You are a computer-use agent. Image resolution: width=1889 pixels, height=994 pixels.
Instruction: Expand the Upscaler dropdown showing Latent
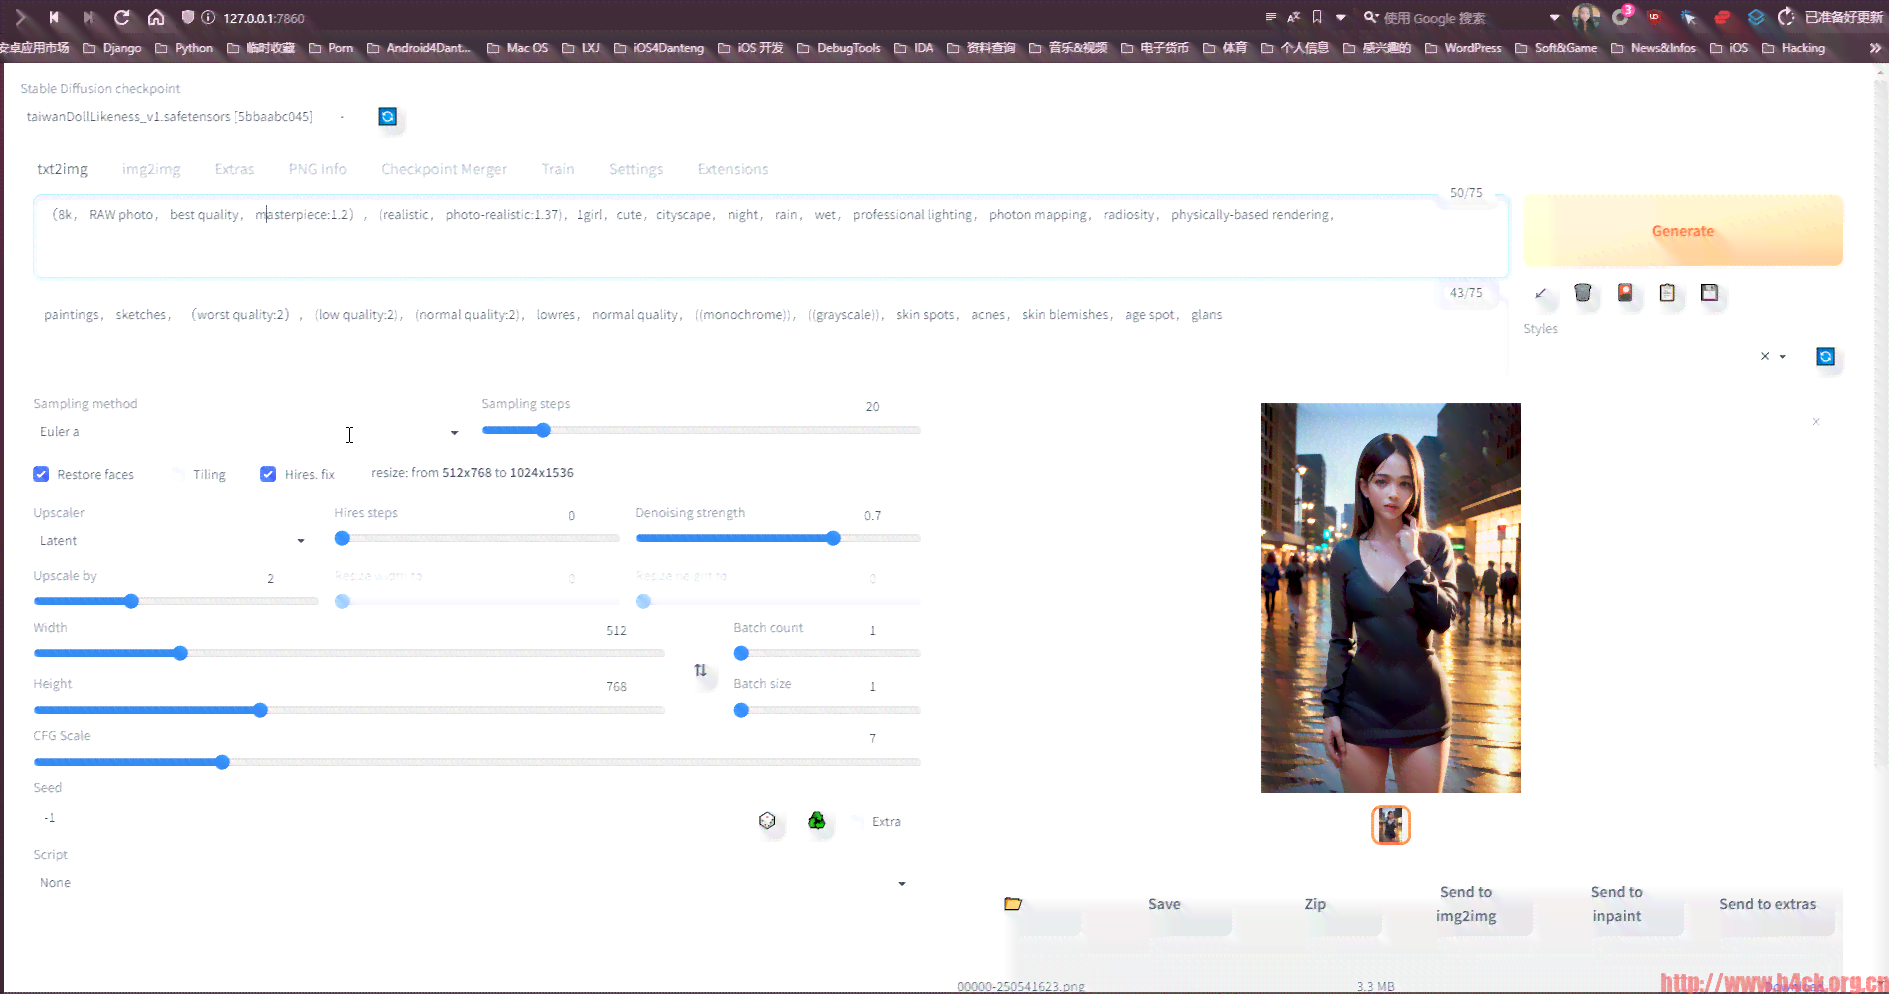pos(172,541)
